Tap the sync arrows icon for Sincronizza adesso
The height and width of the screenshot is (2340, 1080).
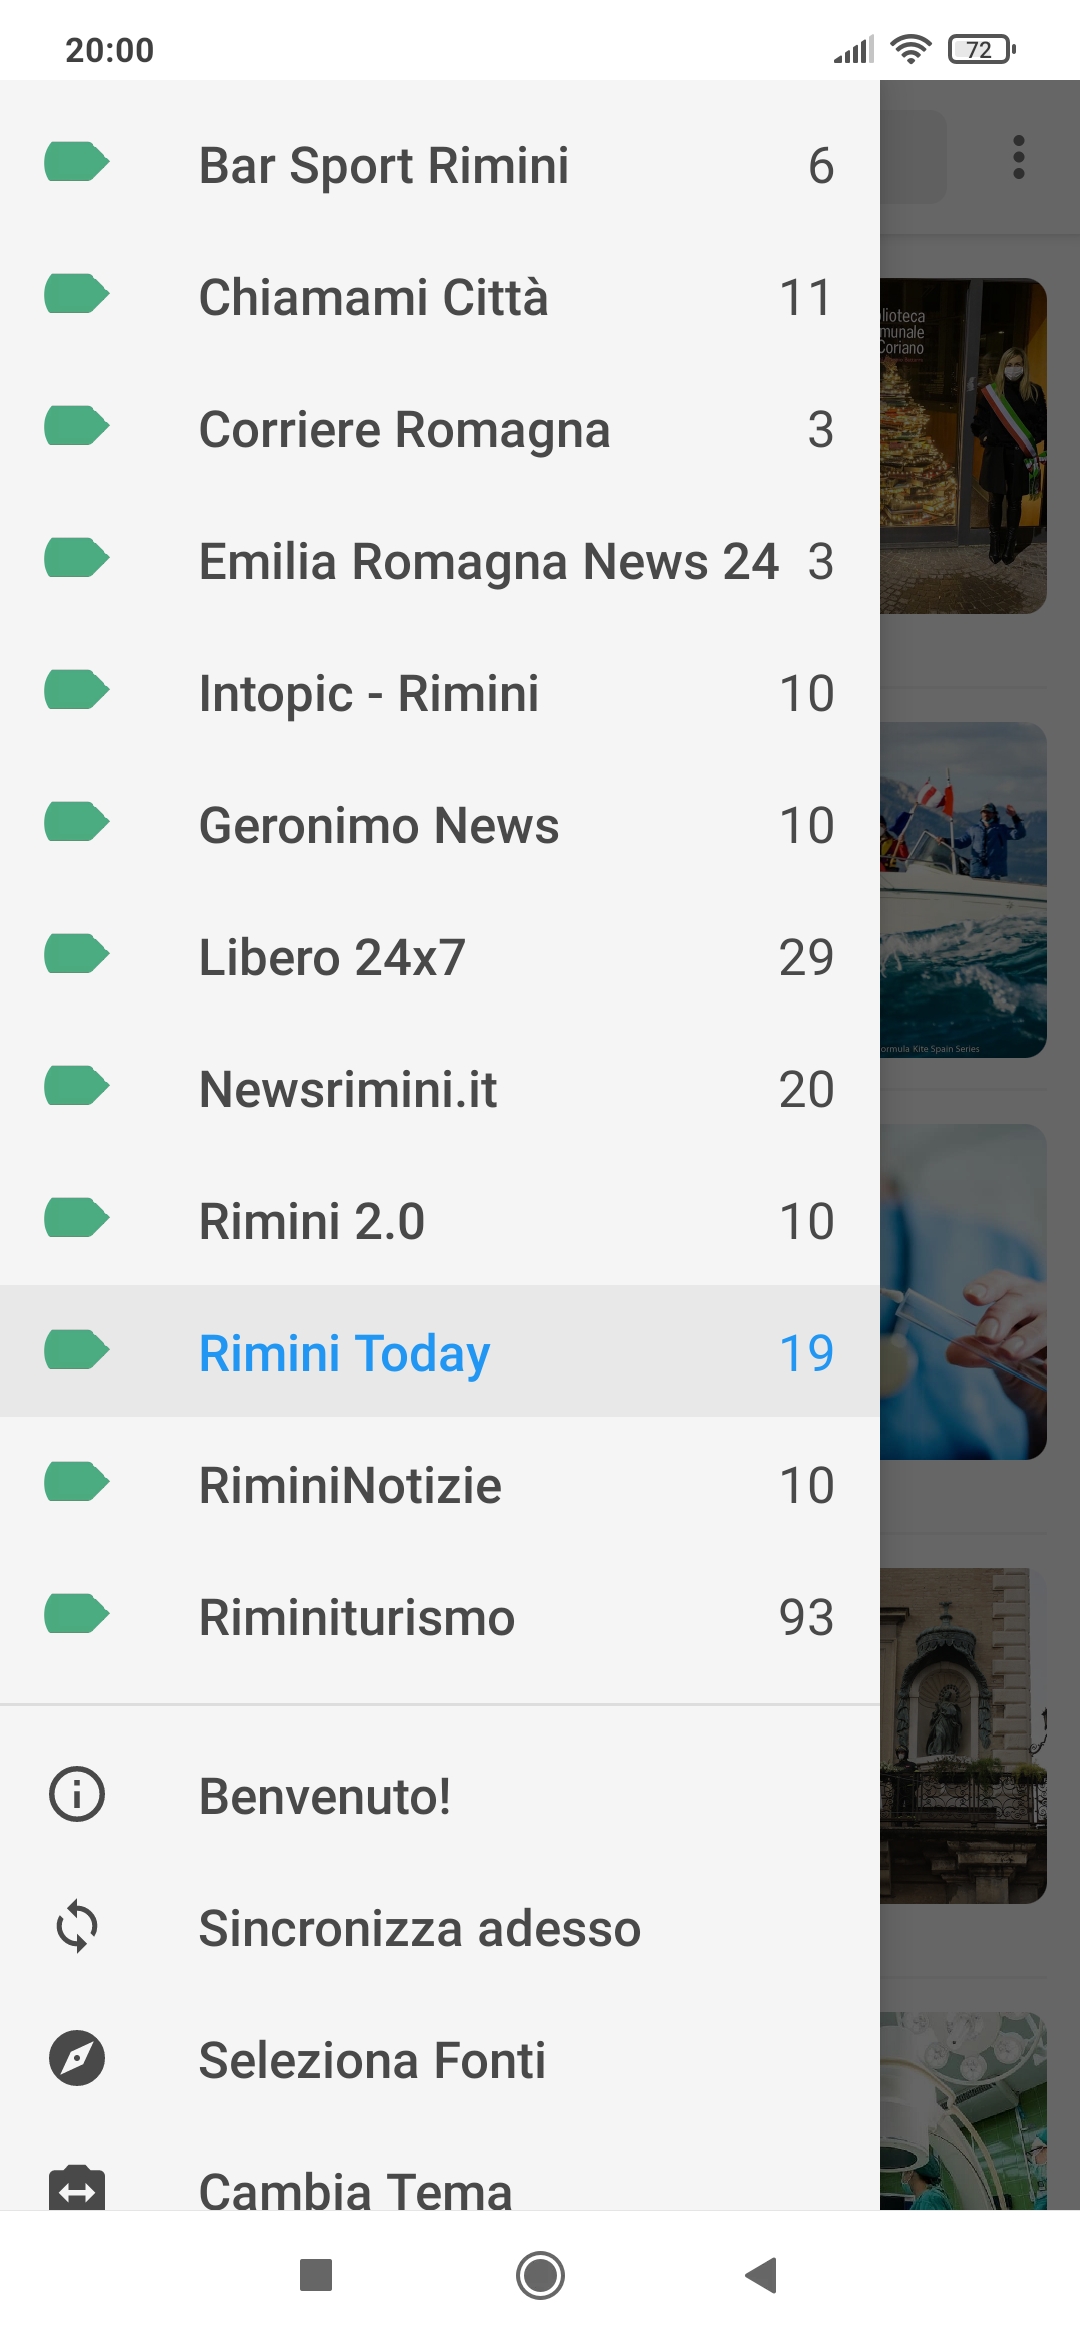(x=77, y=1927)
